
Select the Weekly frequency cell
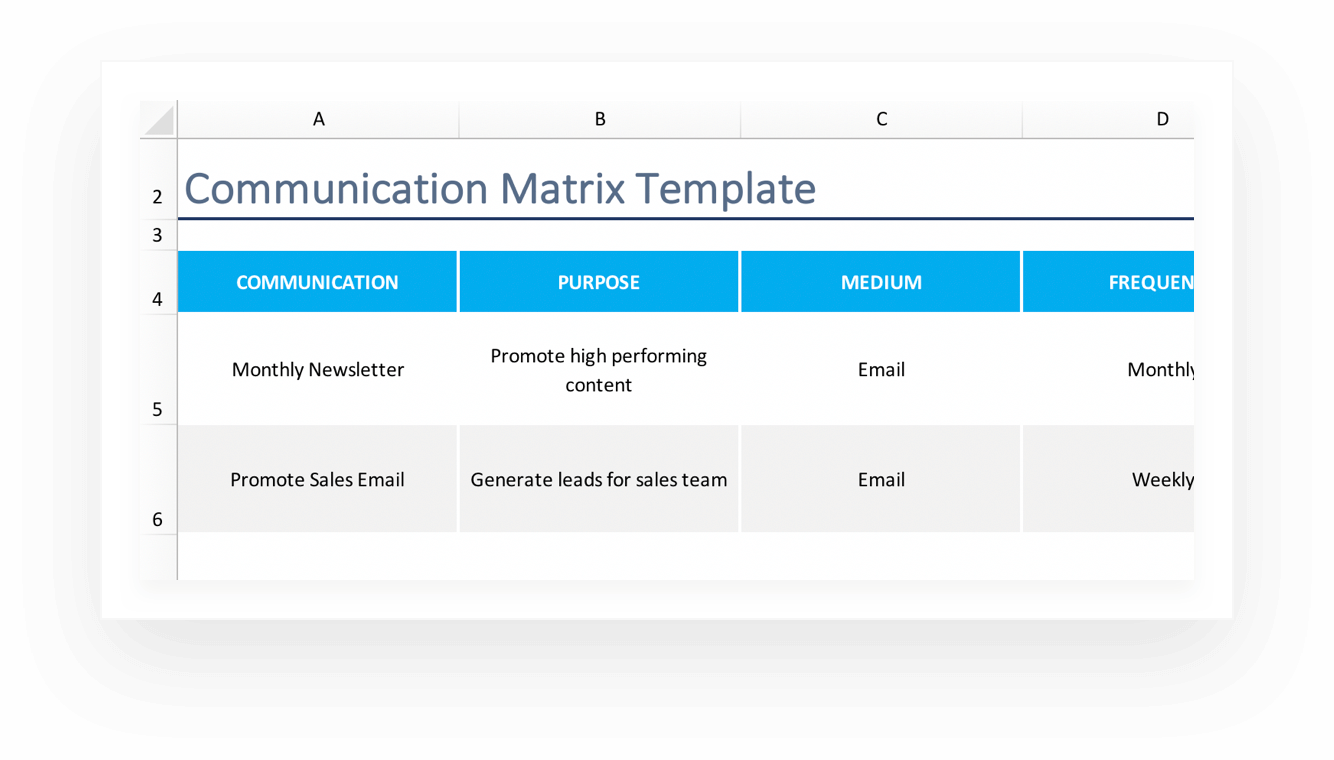click(x=1160, y=479)
